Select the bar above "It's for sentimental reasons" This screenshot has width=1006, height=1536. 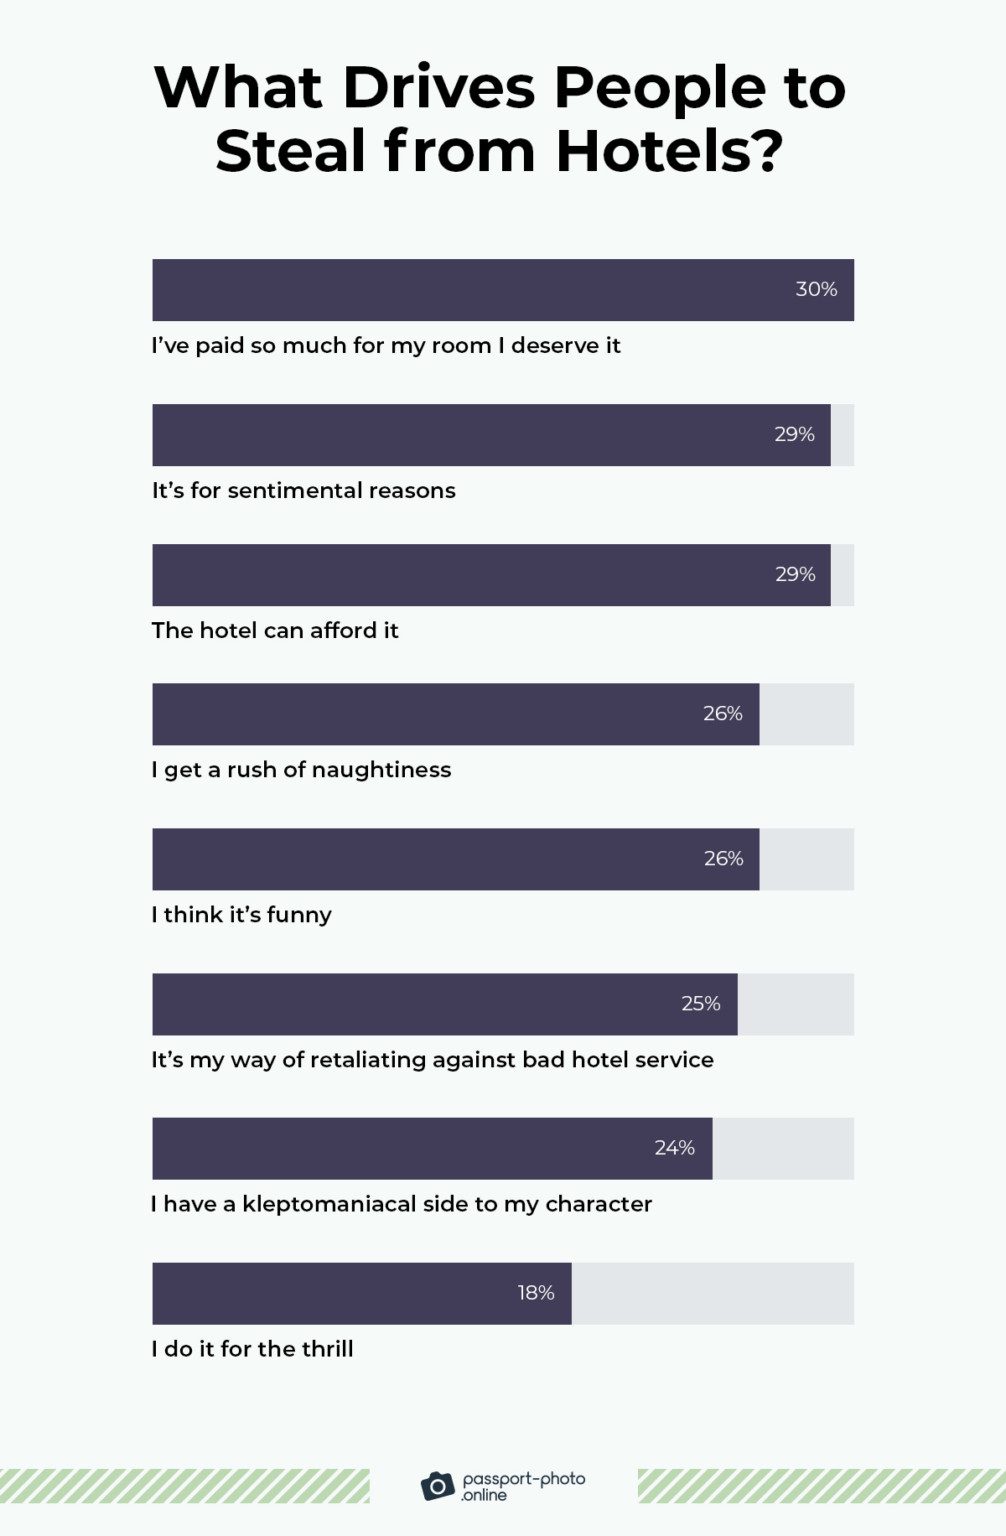(x=491, y=435)
